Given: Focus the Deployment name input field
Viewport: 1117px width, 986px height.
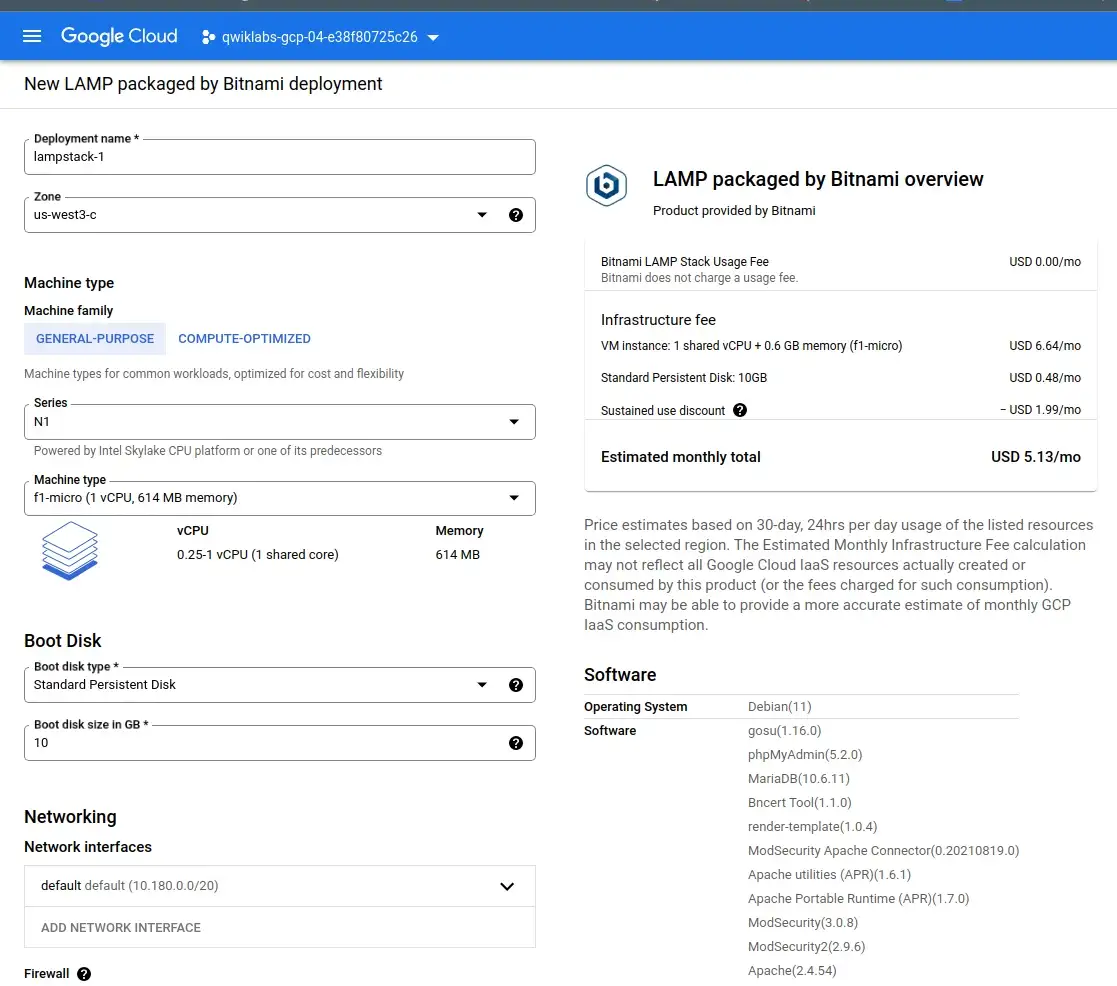Looking at the screenshot, I should click(x=280, y=157).
